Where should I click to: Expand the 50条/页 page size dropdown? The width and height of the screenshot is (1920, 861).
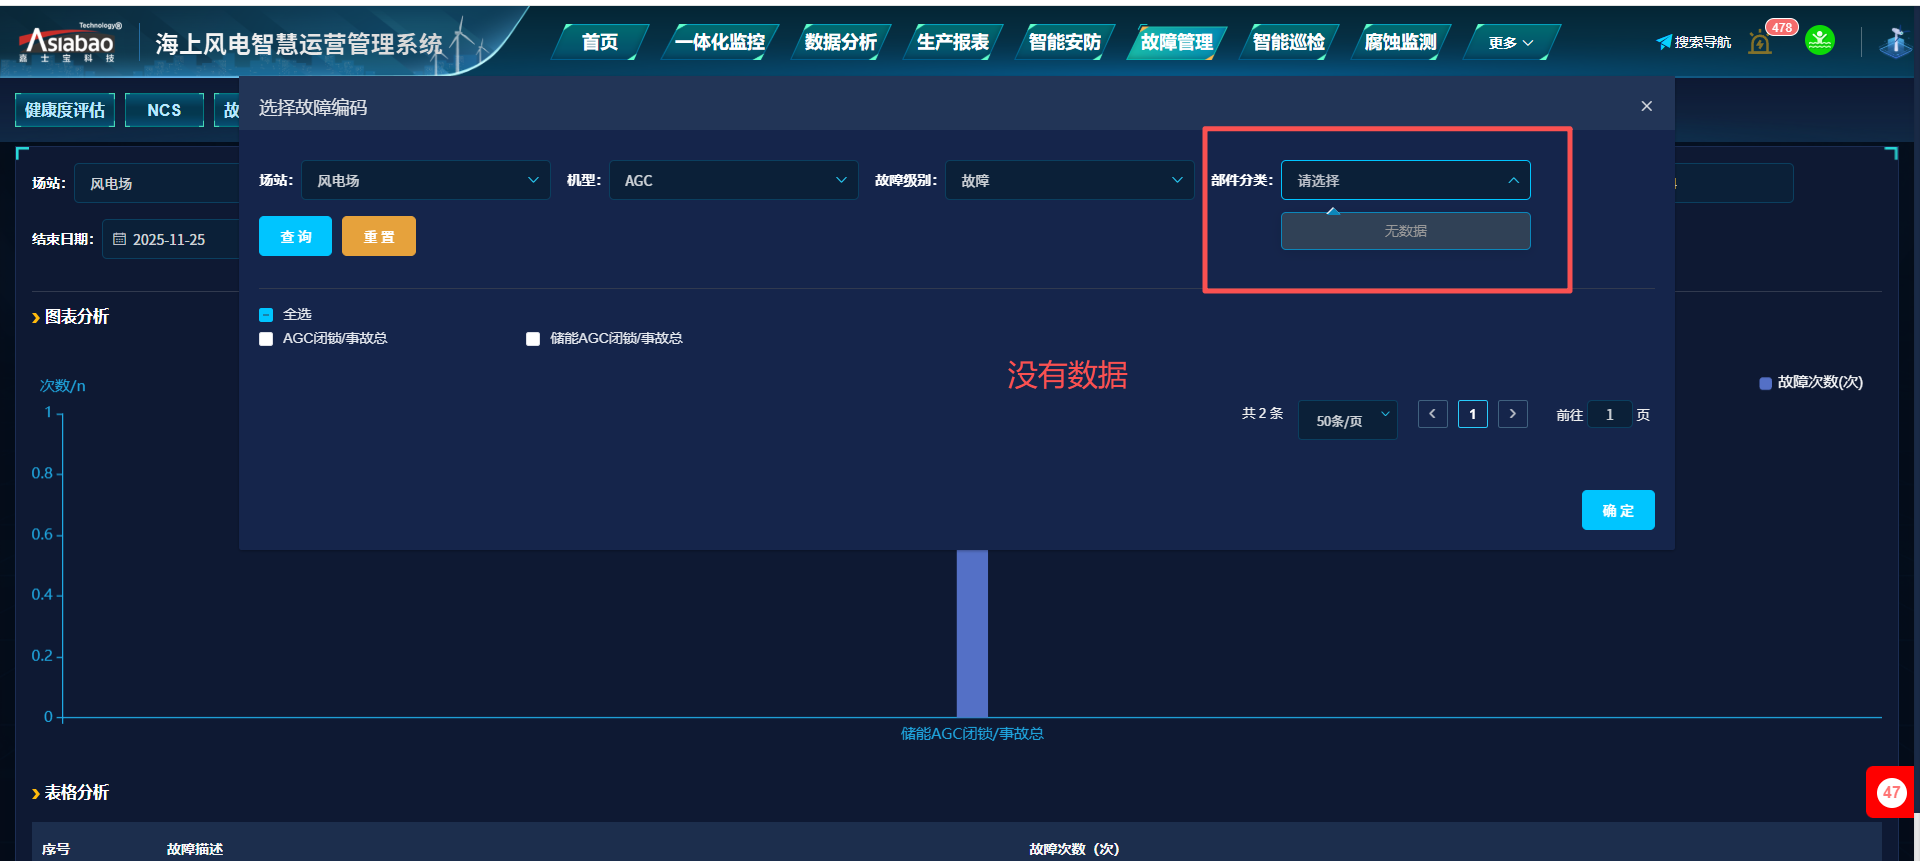click(1347, 420)
